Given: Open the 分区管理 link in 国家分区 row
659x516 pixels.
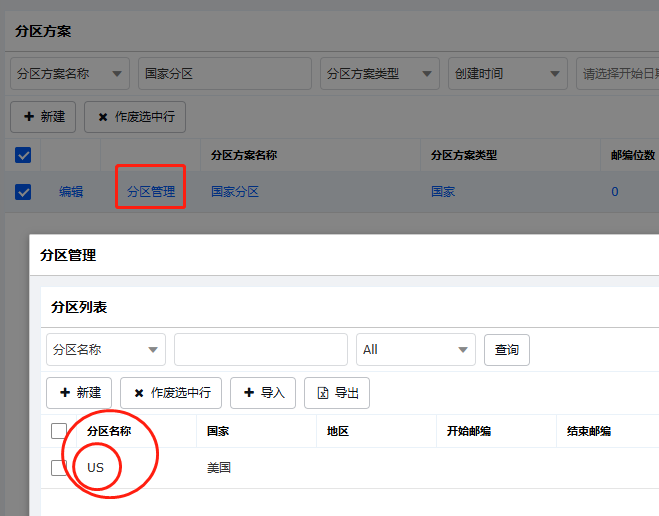Looking at the screenshot, I should coord(151,192).
